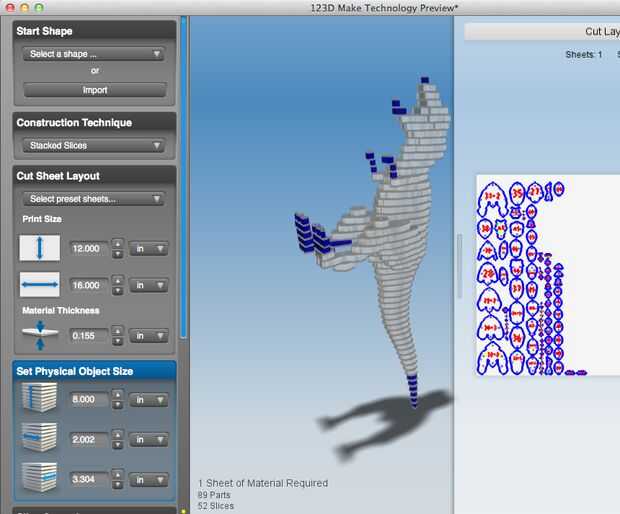The image size is (620, 514).
Task: Click the object height icon beside 8.000
Action: pyautogui.click(x=40, y=398)
